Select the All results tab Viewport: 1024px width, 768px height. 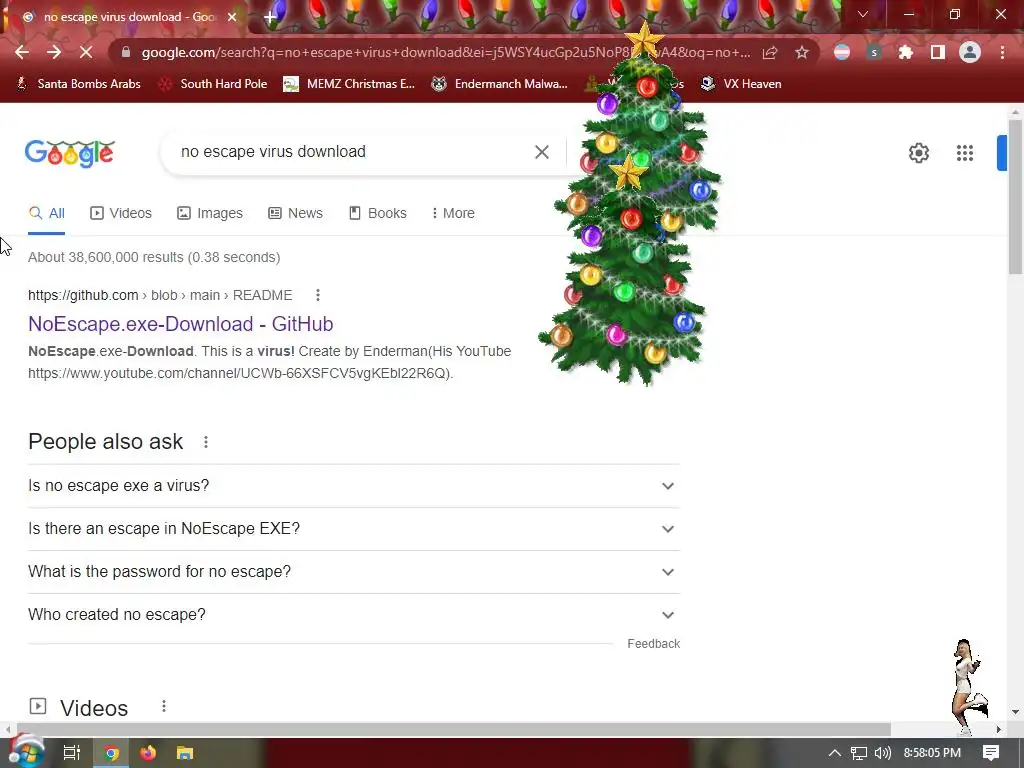pos(46,214)
